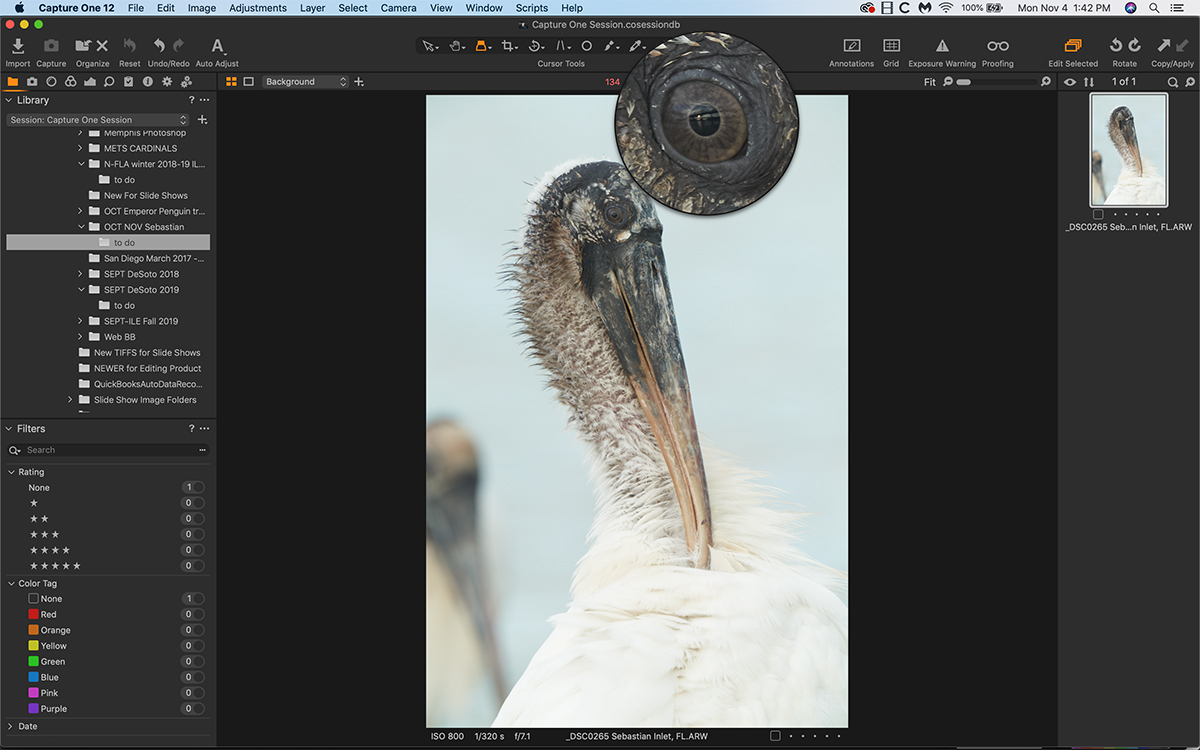Image resolution: width=1200 pixels, height=750 pixels.
Task: Click the Filters search field
Action: pyautogui.click(x=108, y=450)
